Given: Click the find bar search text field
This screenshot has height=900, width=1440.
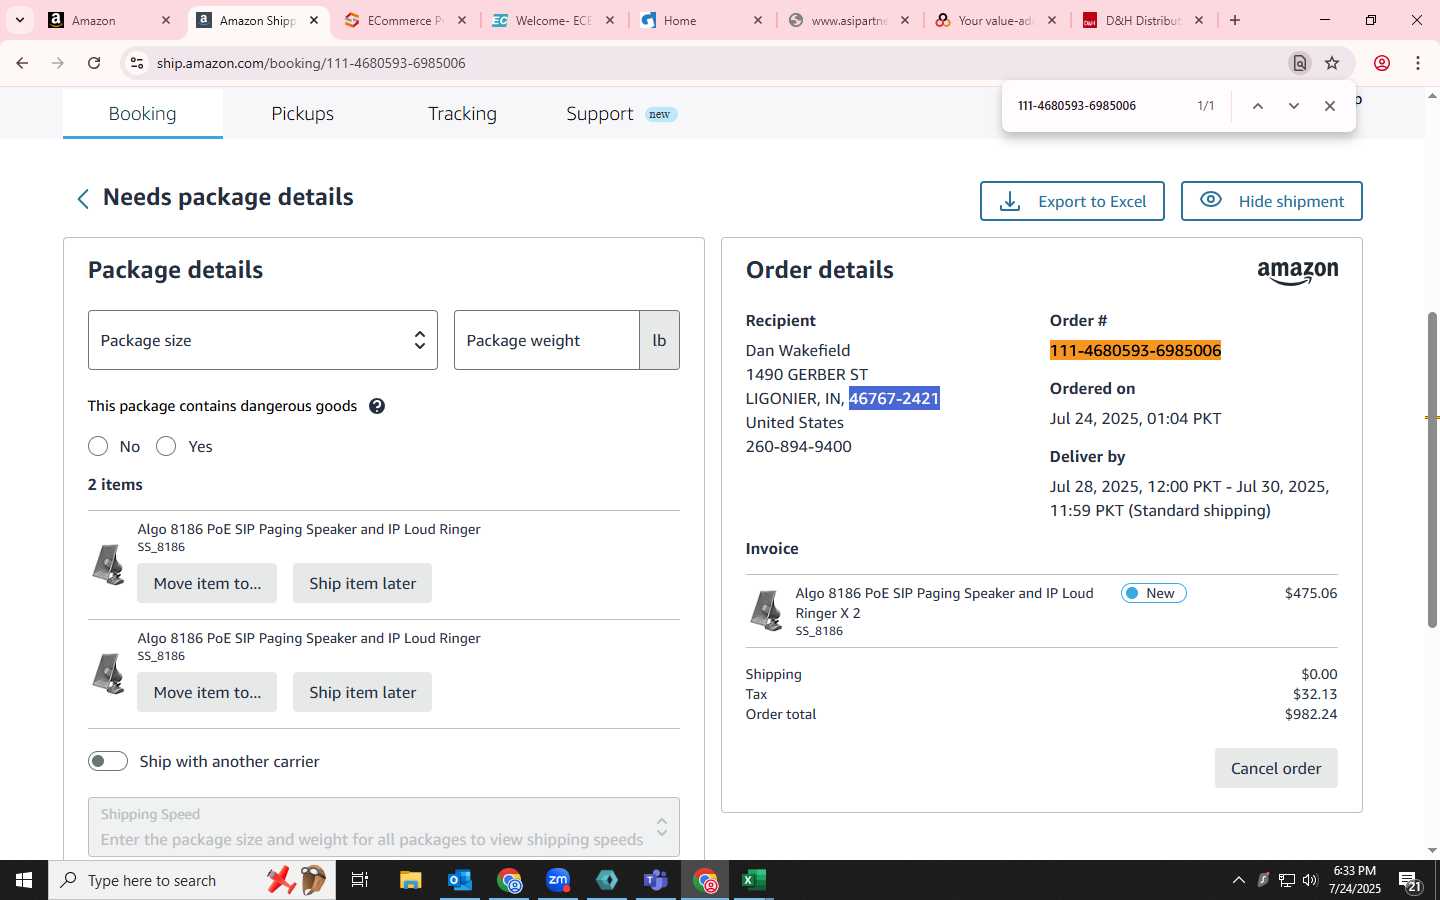Looking at the screenshot, I should [x=1098, y=106].
